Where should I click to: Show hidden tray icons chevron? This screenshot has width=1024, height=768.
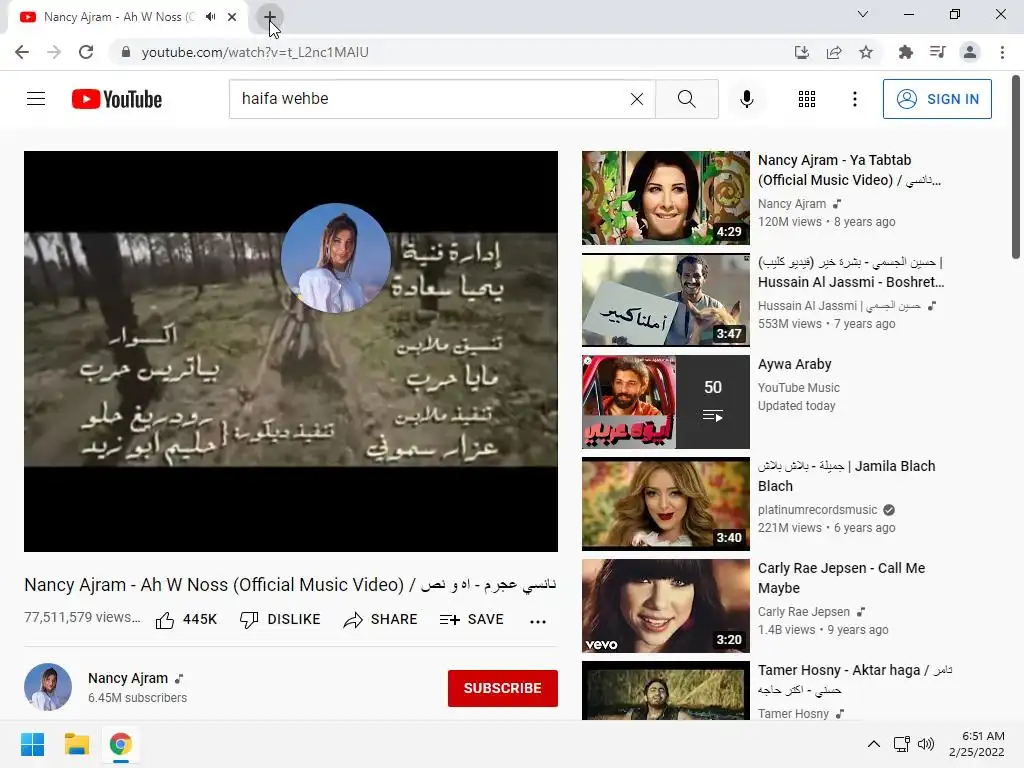(874, 744)
